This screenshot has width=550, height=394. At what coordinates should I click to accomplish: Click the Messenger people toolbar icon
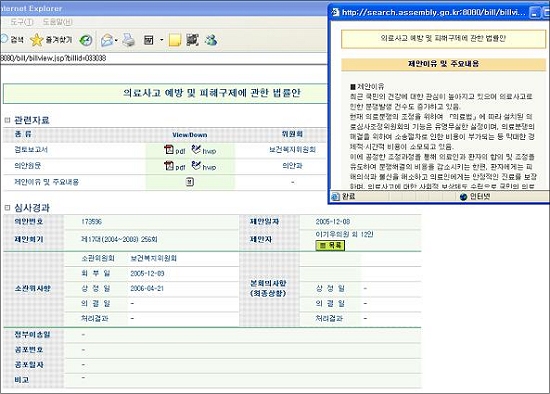point(211,40)
